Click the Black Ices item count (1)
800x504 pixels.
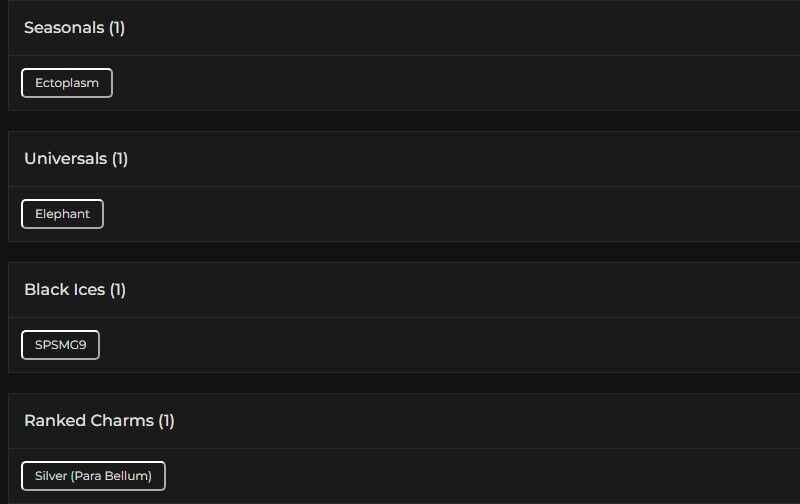118,290
